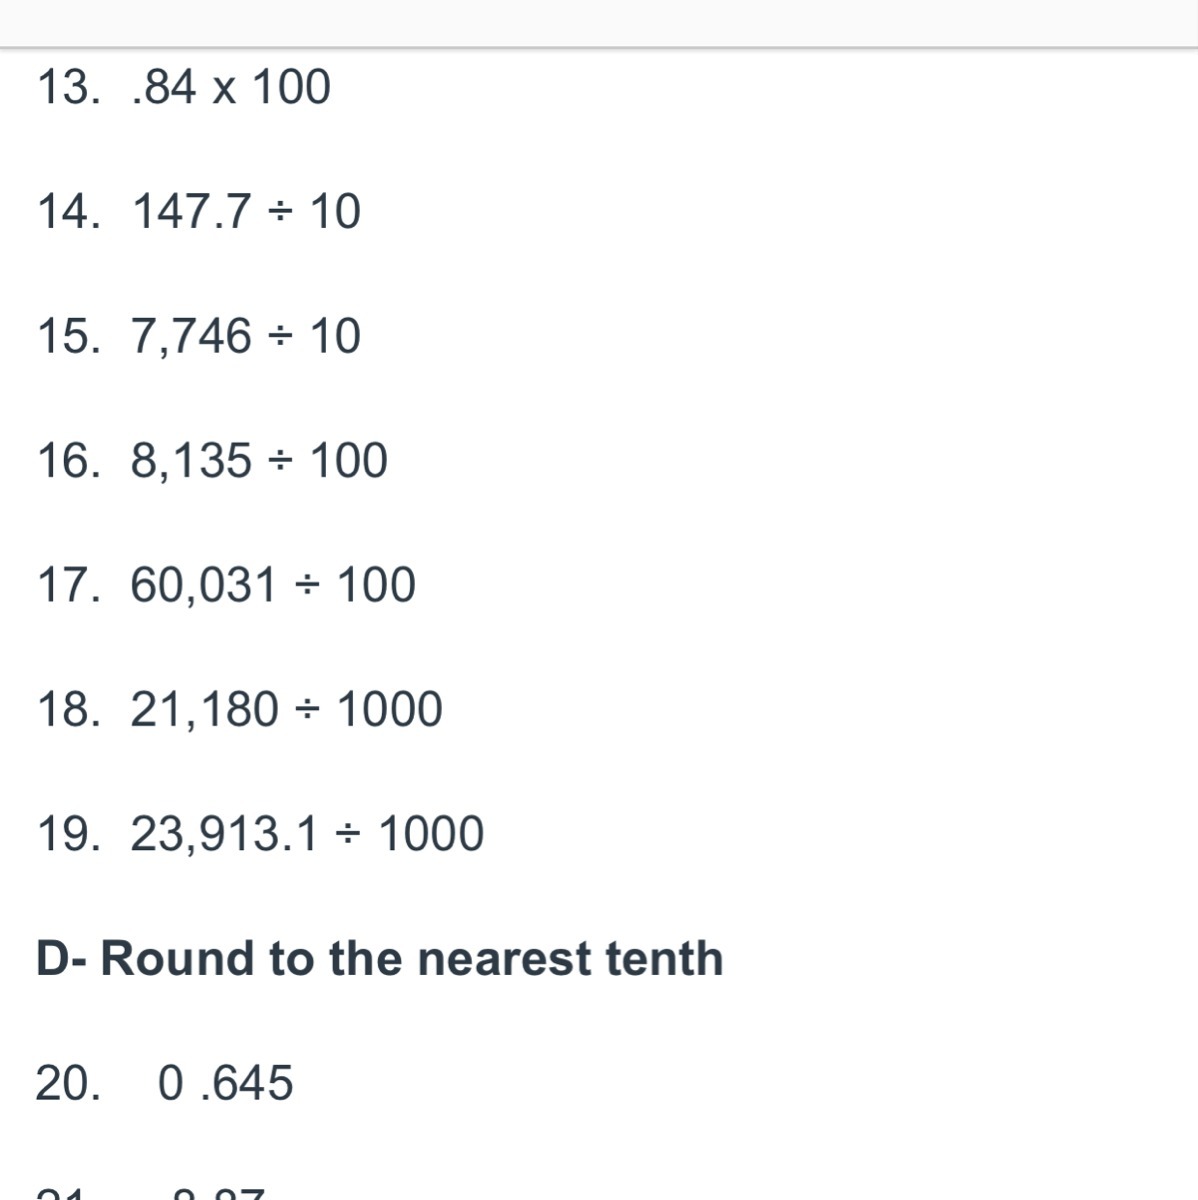Click the 'D- Round to the nearest tenth' heading

[379, 959]
